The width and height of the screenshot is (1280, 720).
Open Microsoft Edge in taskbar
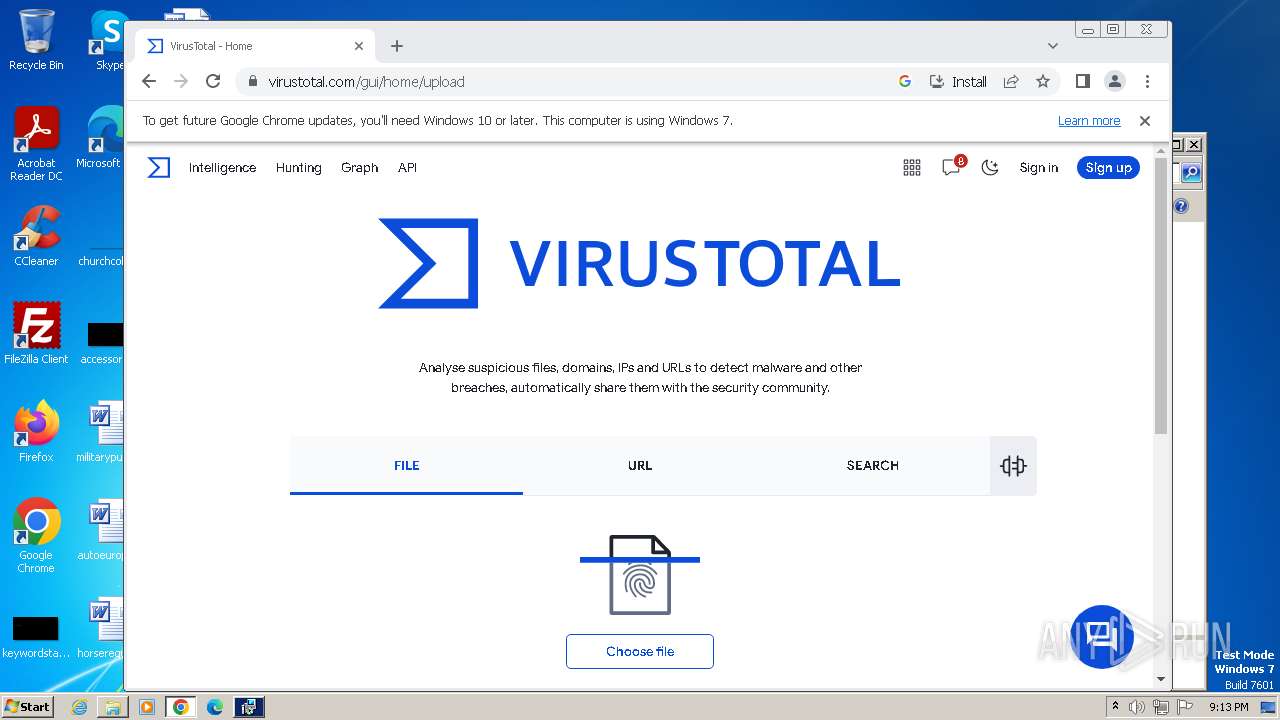[x=215, y=707]
